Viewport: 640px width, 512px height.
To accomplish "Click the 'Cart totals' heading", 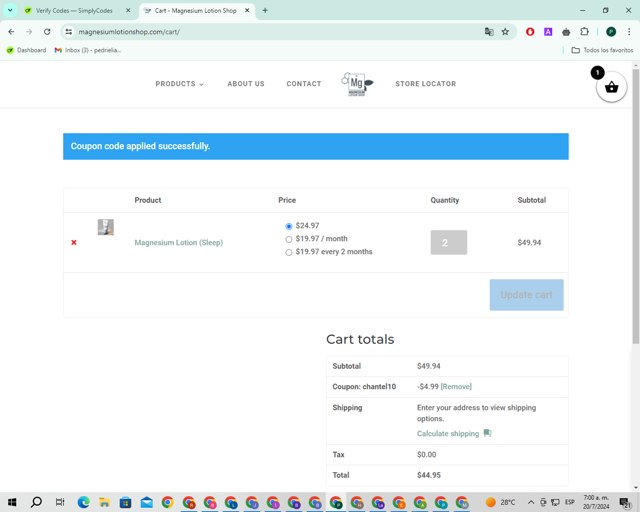I will [x=360, y=339].
